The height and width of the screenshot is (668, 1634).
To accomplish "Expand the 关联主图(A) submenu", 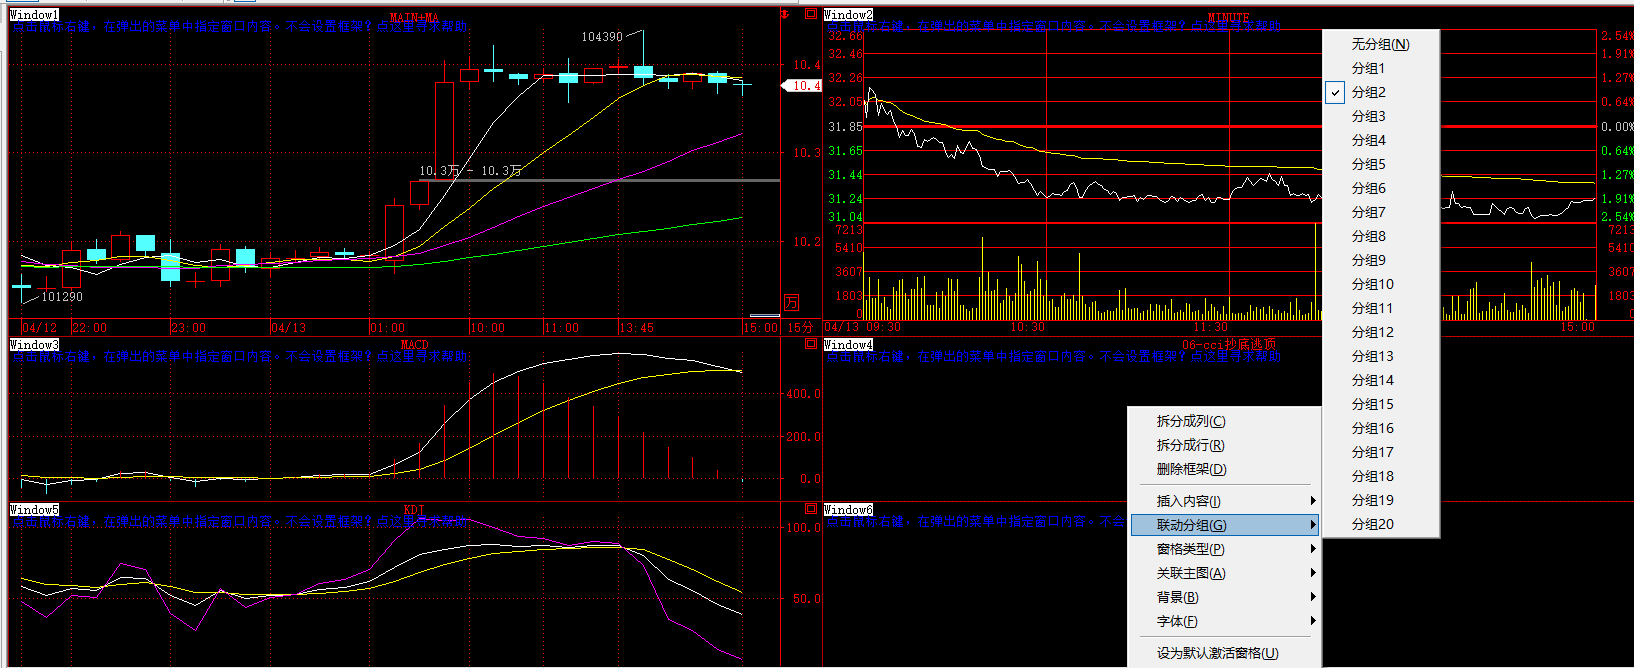I will [1225, 573].
